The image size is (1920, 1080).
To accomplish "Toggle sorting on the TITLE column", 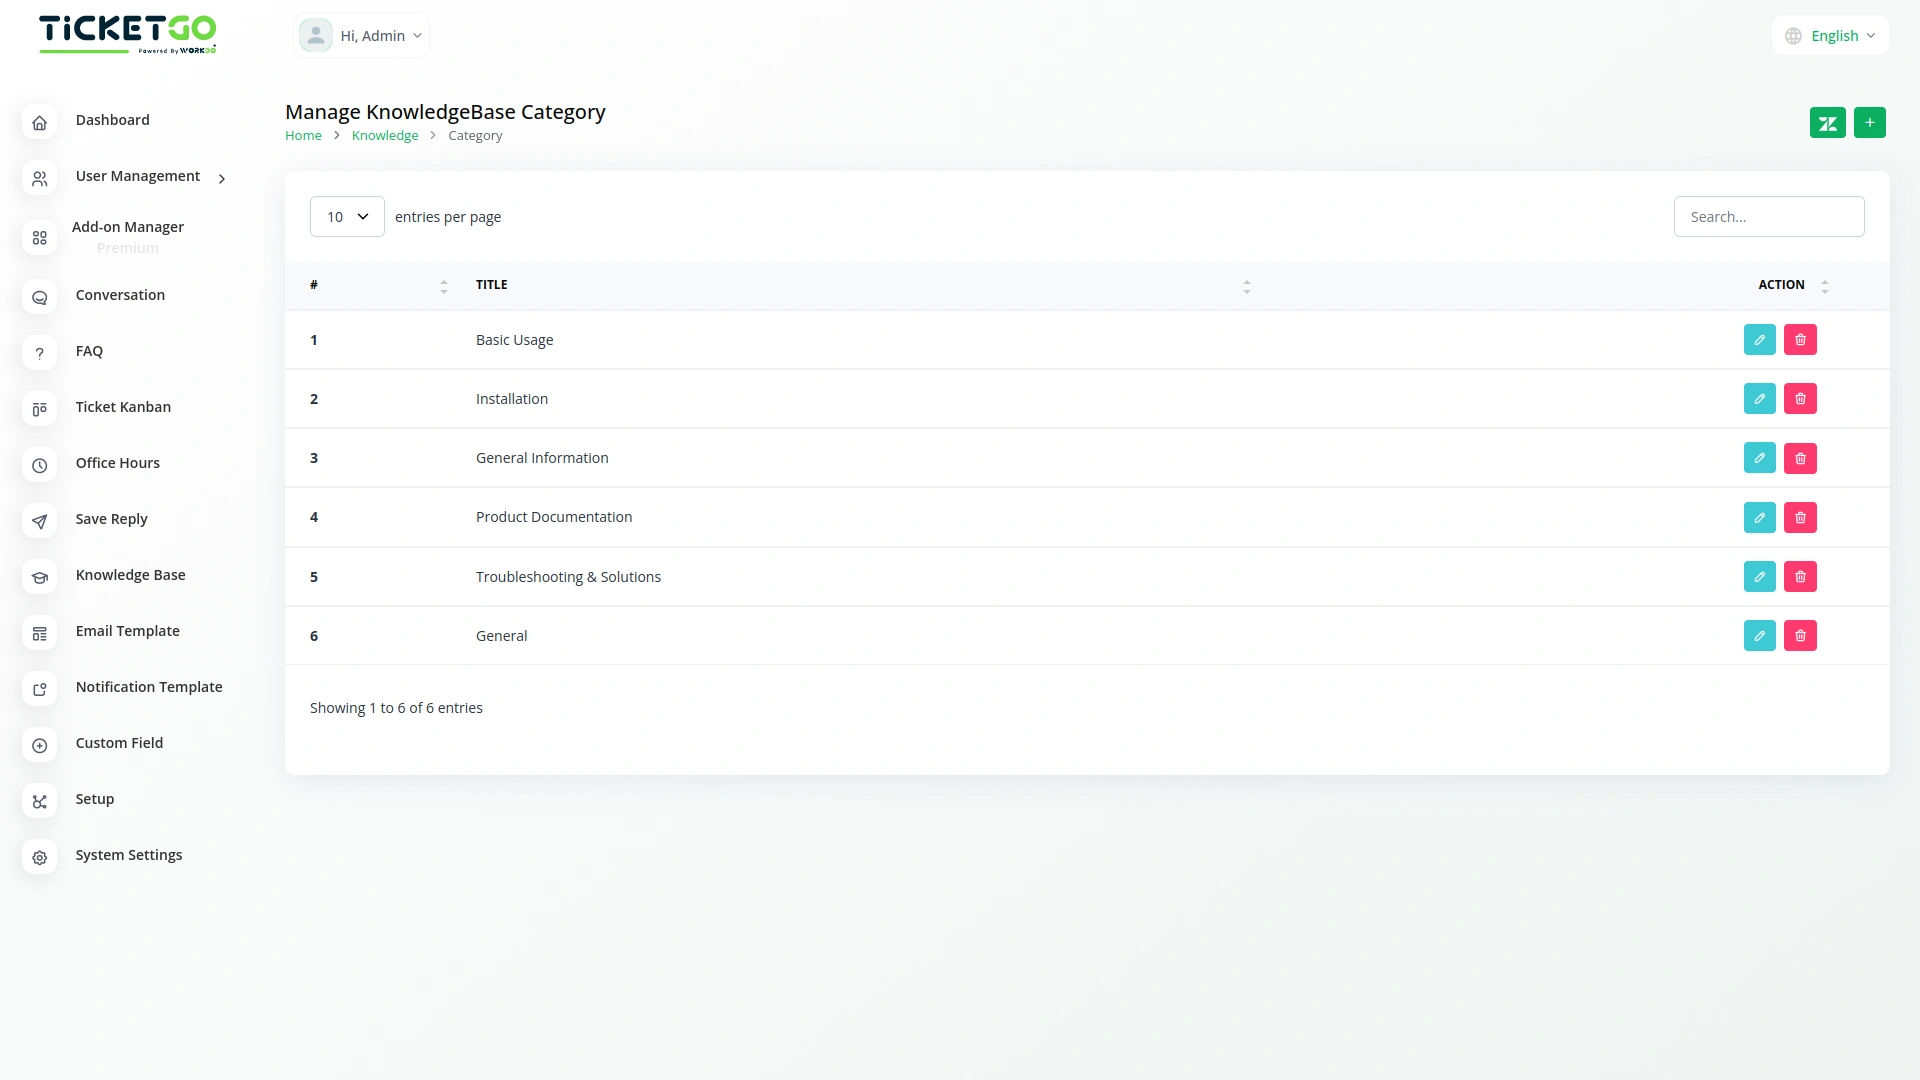I will click(x=1247, y=286).
